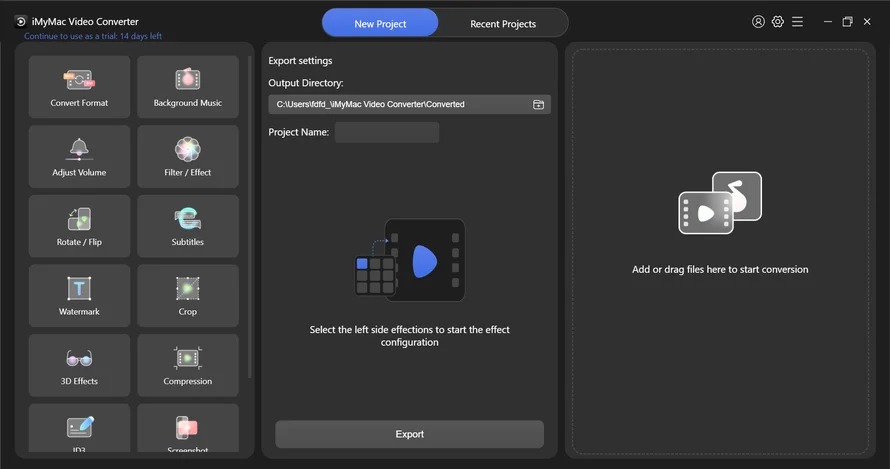Open the settings gear icon
Viewport: 890px width, 469px height.
(778, 22)
